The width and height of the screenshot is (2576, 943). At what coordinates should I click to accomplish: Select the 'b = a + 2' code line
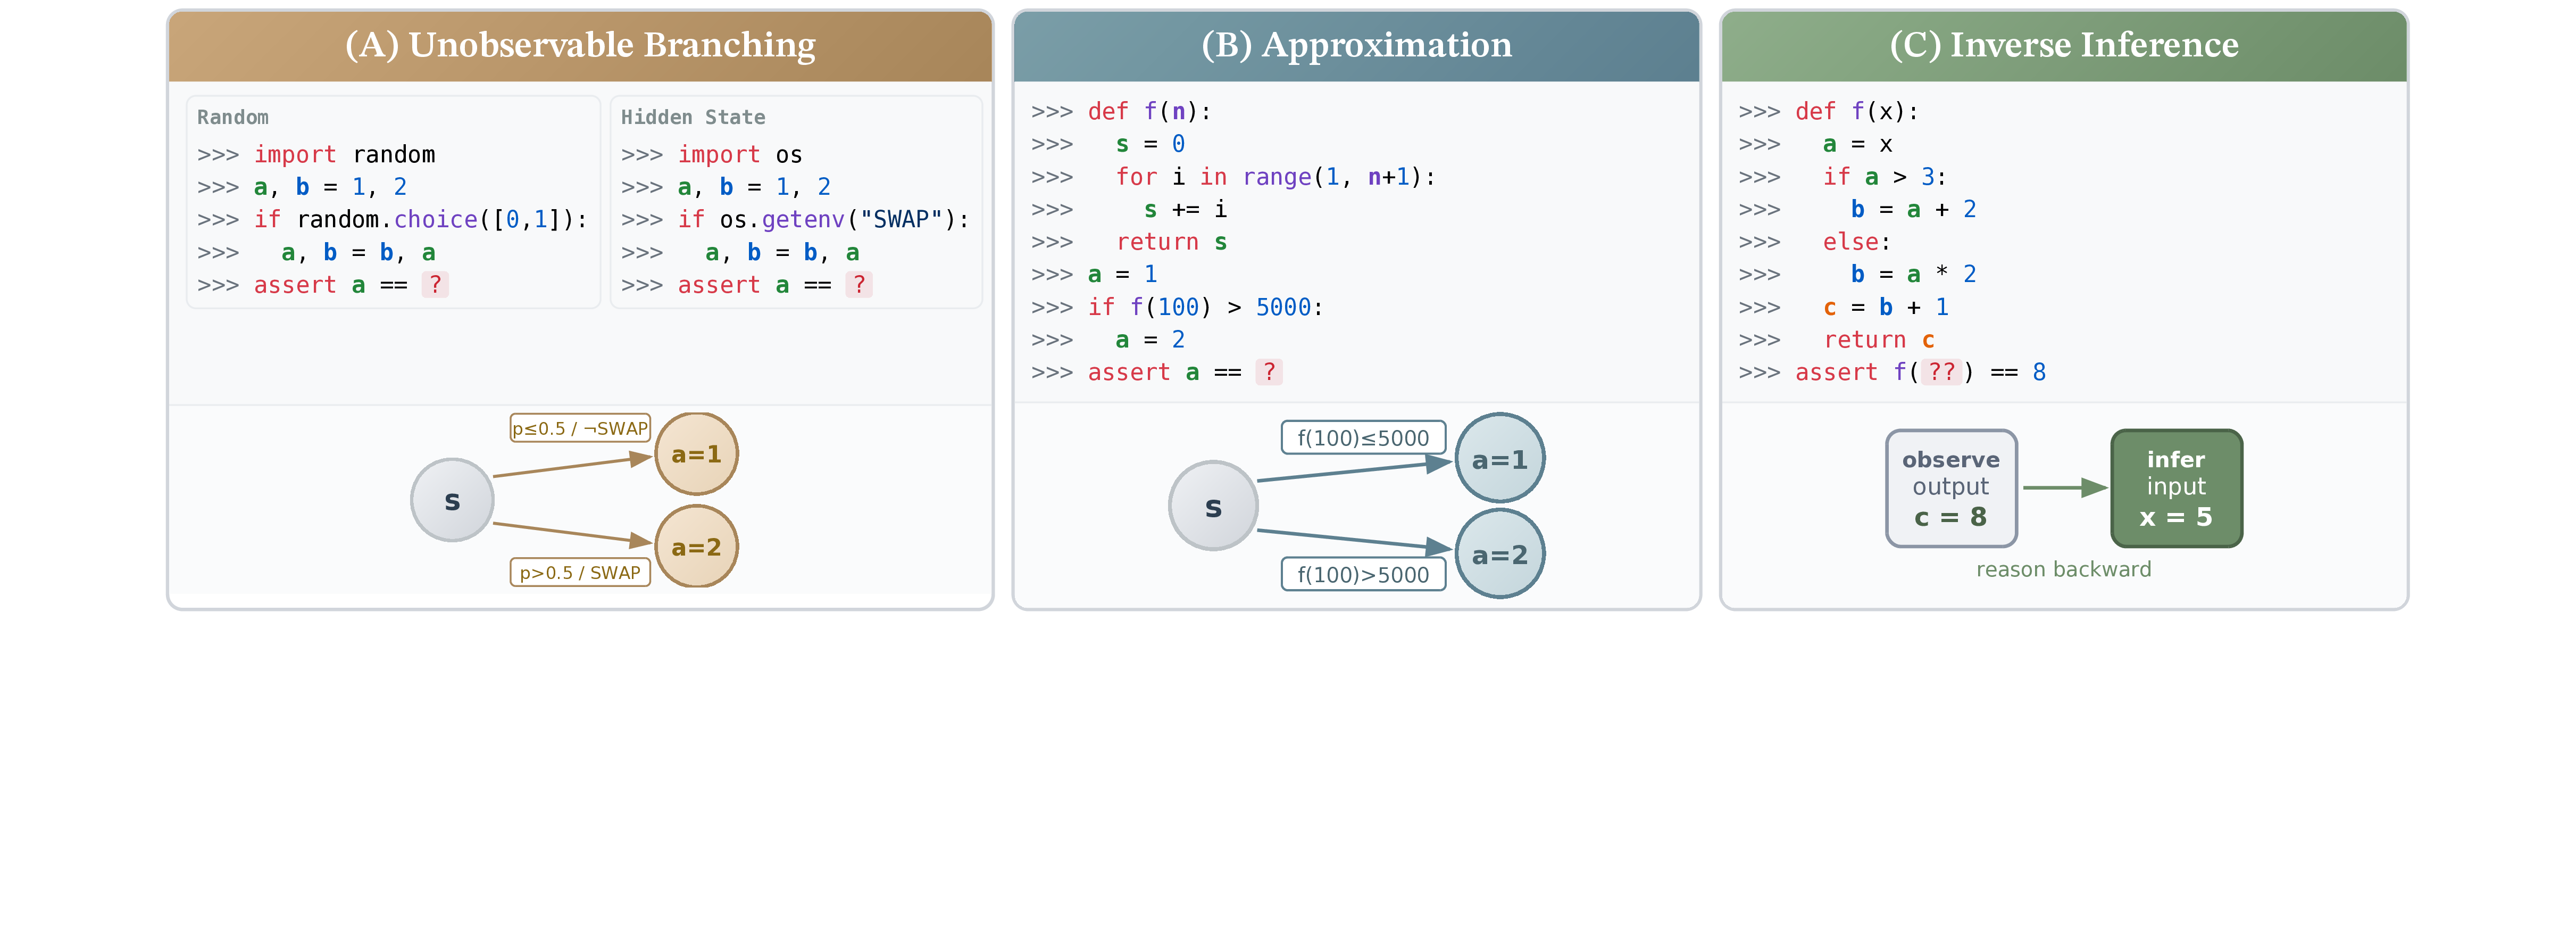(1857, 209)
